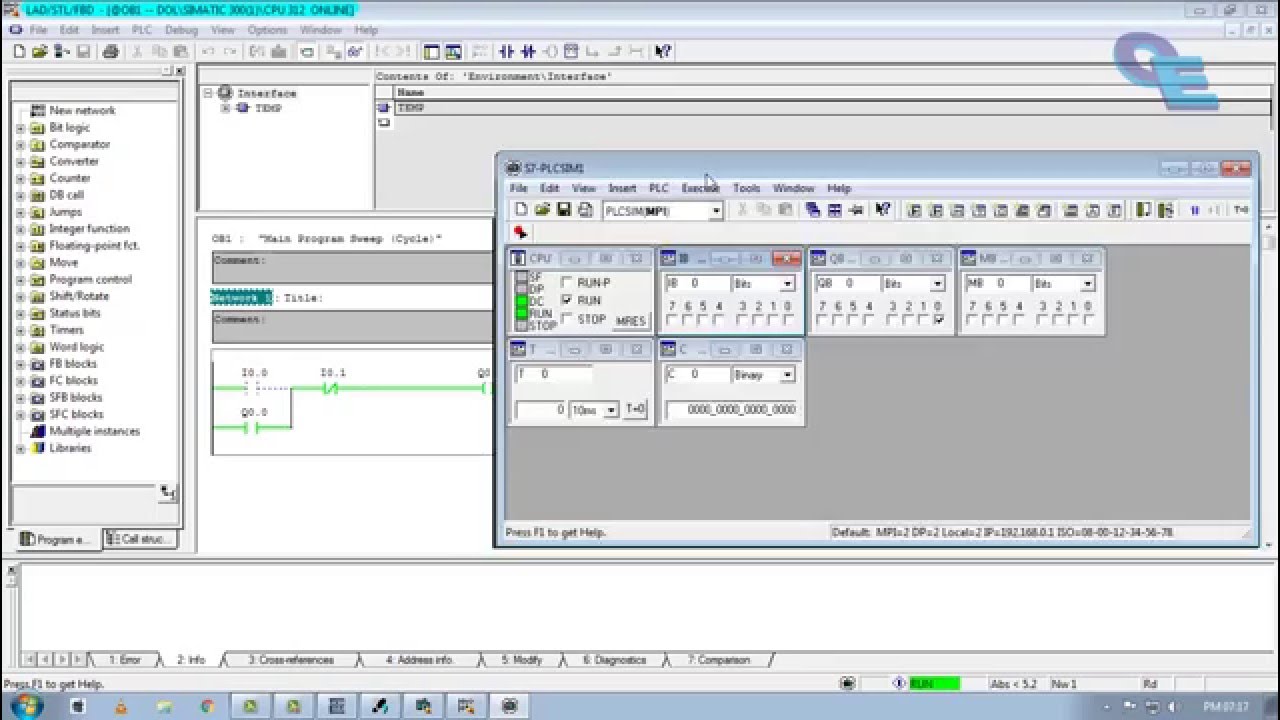The image size is (1280, 720).
Task: Switch to the 6: Diagnostics tab
Action: click(x=614, y=660)
